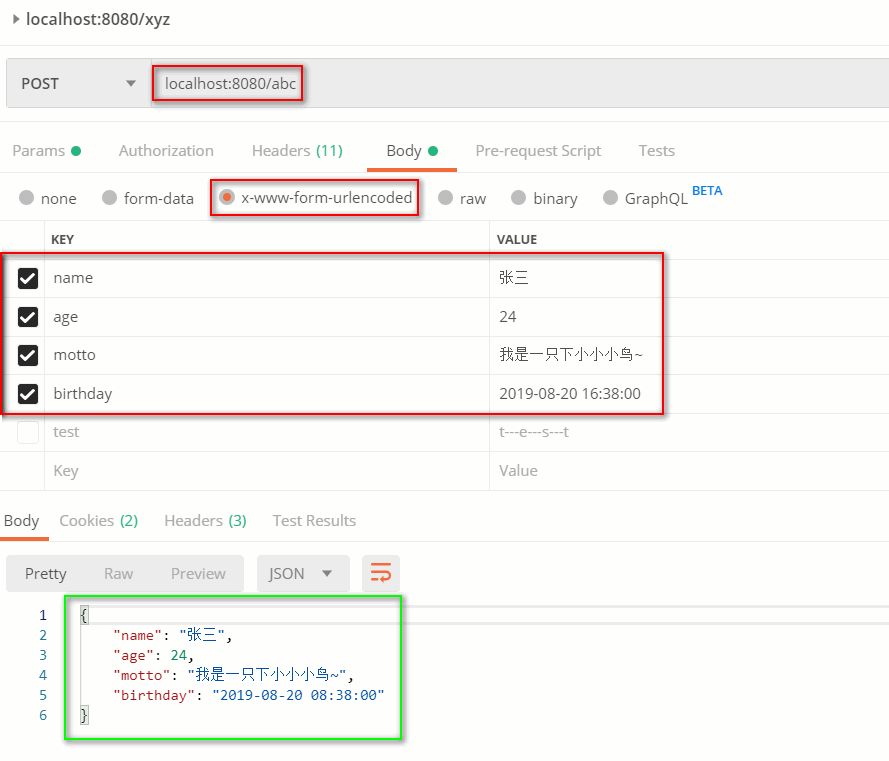889x761 pixels.
Task: Enable the test parameter row
Action: tap(27, 431)
